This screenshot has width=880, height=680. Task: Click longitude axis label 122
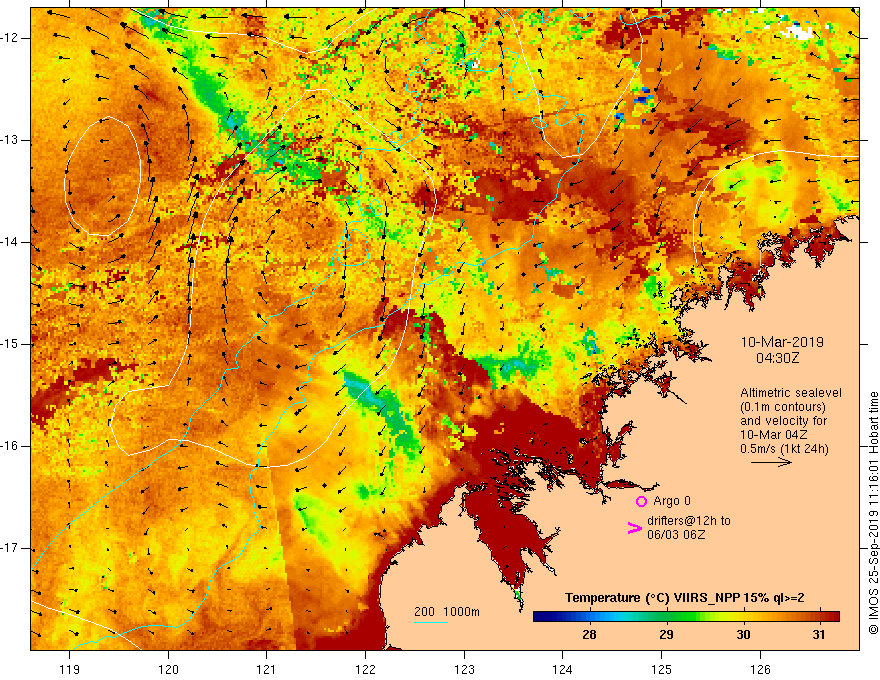pyautogui.click(x=365, y=669)
